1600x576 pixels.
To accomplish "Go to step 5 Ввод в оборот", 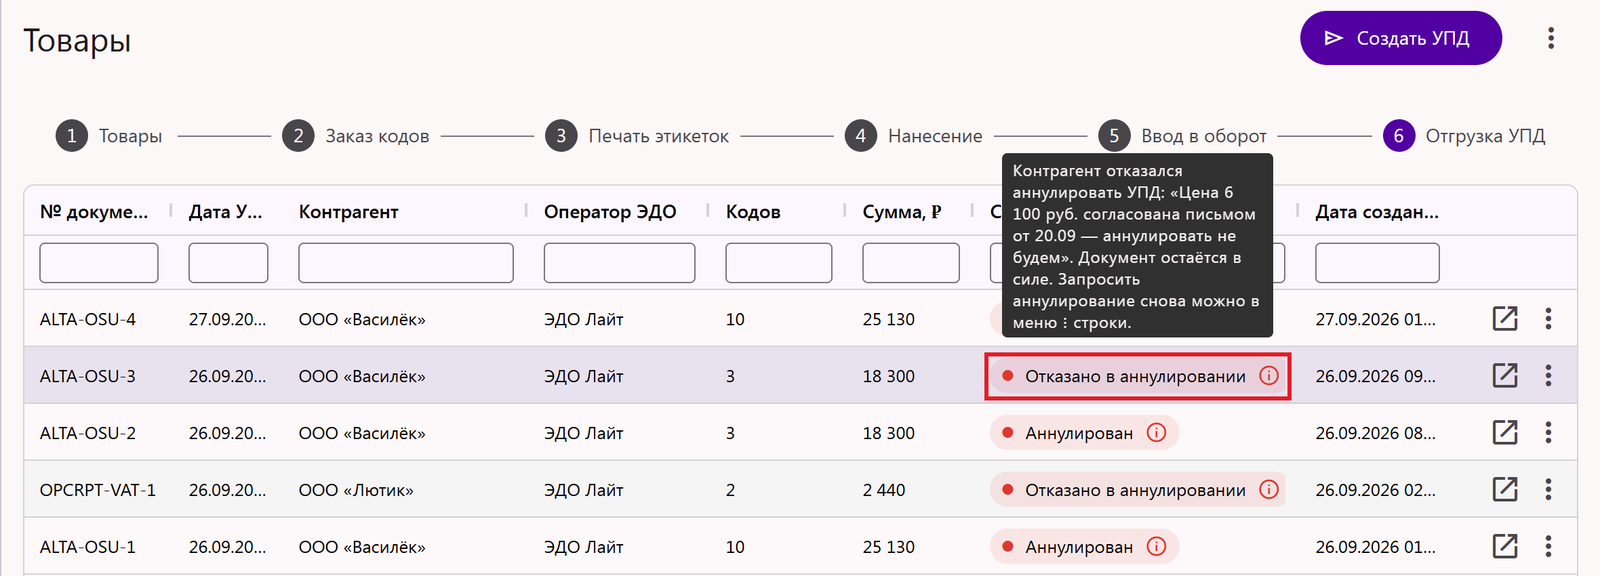I will click(x=1183, y=136).
